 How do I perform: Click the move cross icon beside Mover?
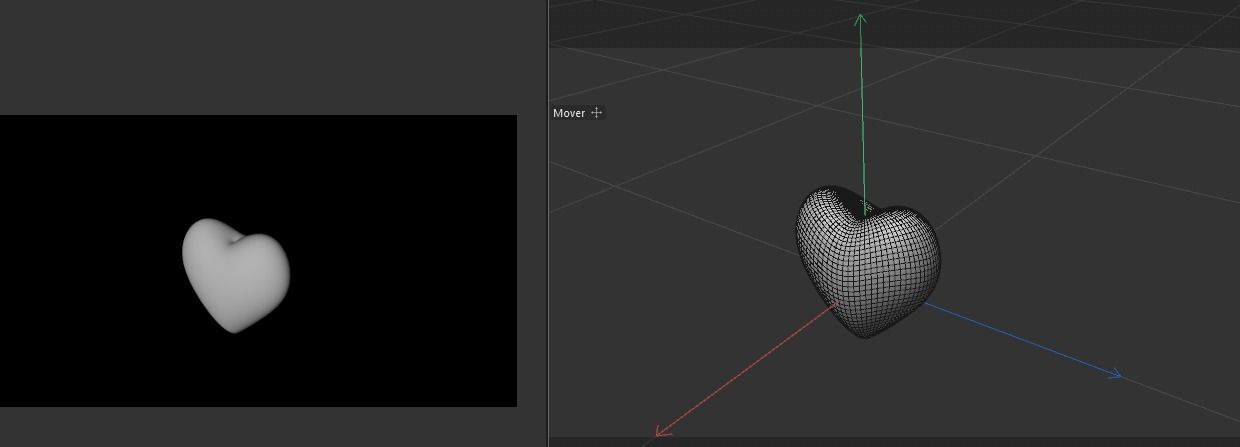tap(597, 113)
